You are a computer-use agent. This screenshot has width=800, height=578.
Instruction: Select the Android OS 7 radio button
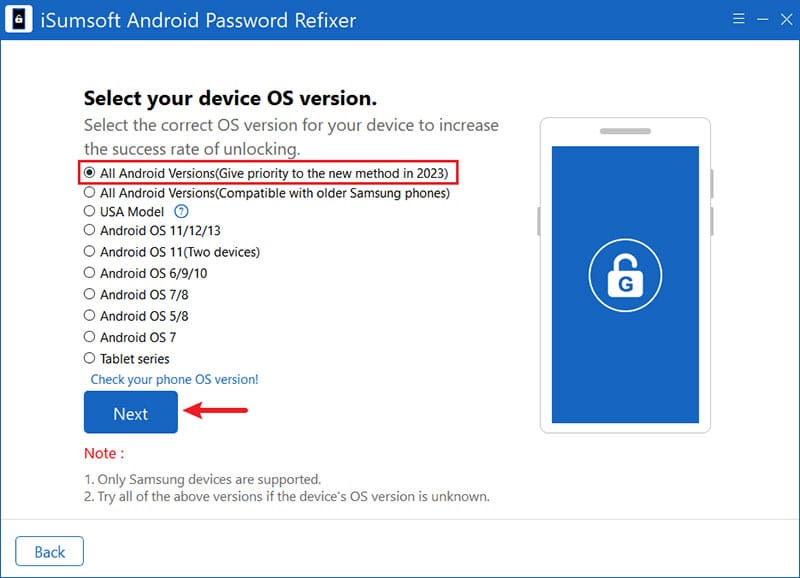pos(90,337)
